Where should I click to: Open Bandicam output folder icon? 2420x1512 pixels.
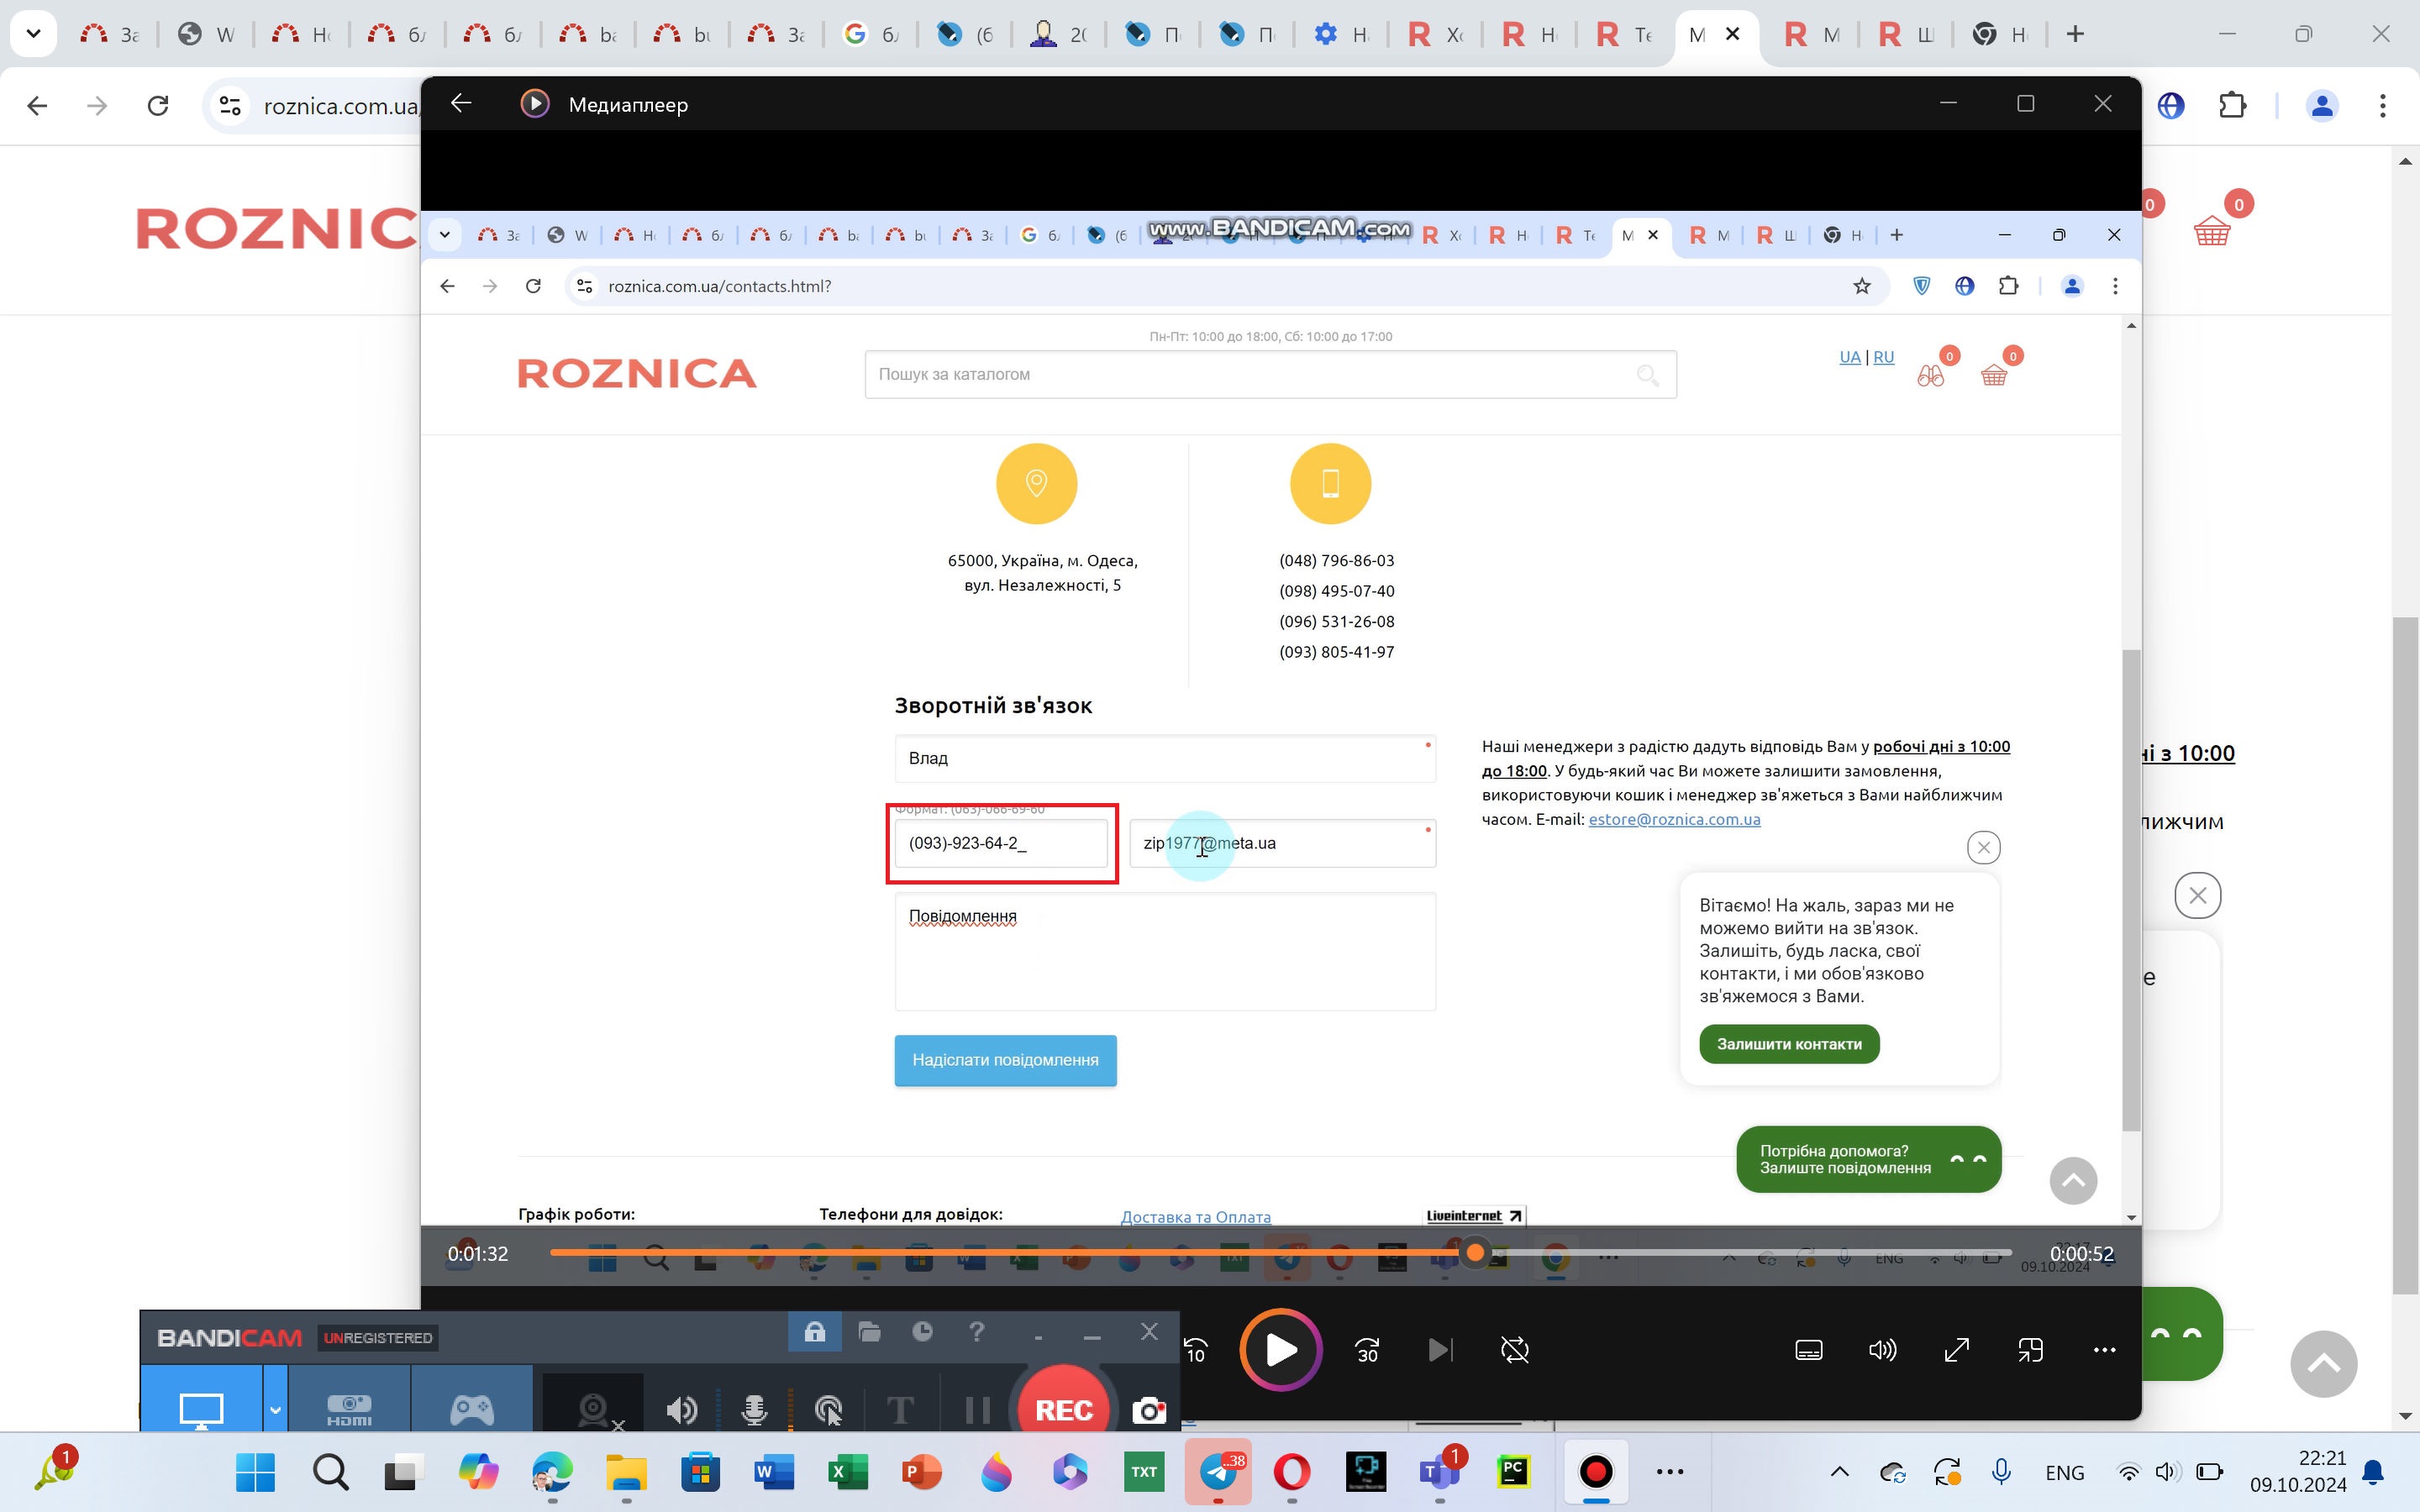click(x=869, y=1332)
